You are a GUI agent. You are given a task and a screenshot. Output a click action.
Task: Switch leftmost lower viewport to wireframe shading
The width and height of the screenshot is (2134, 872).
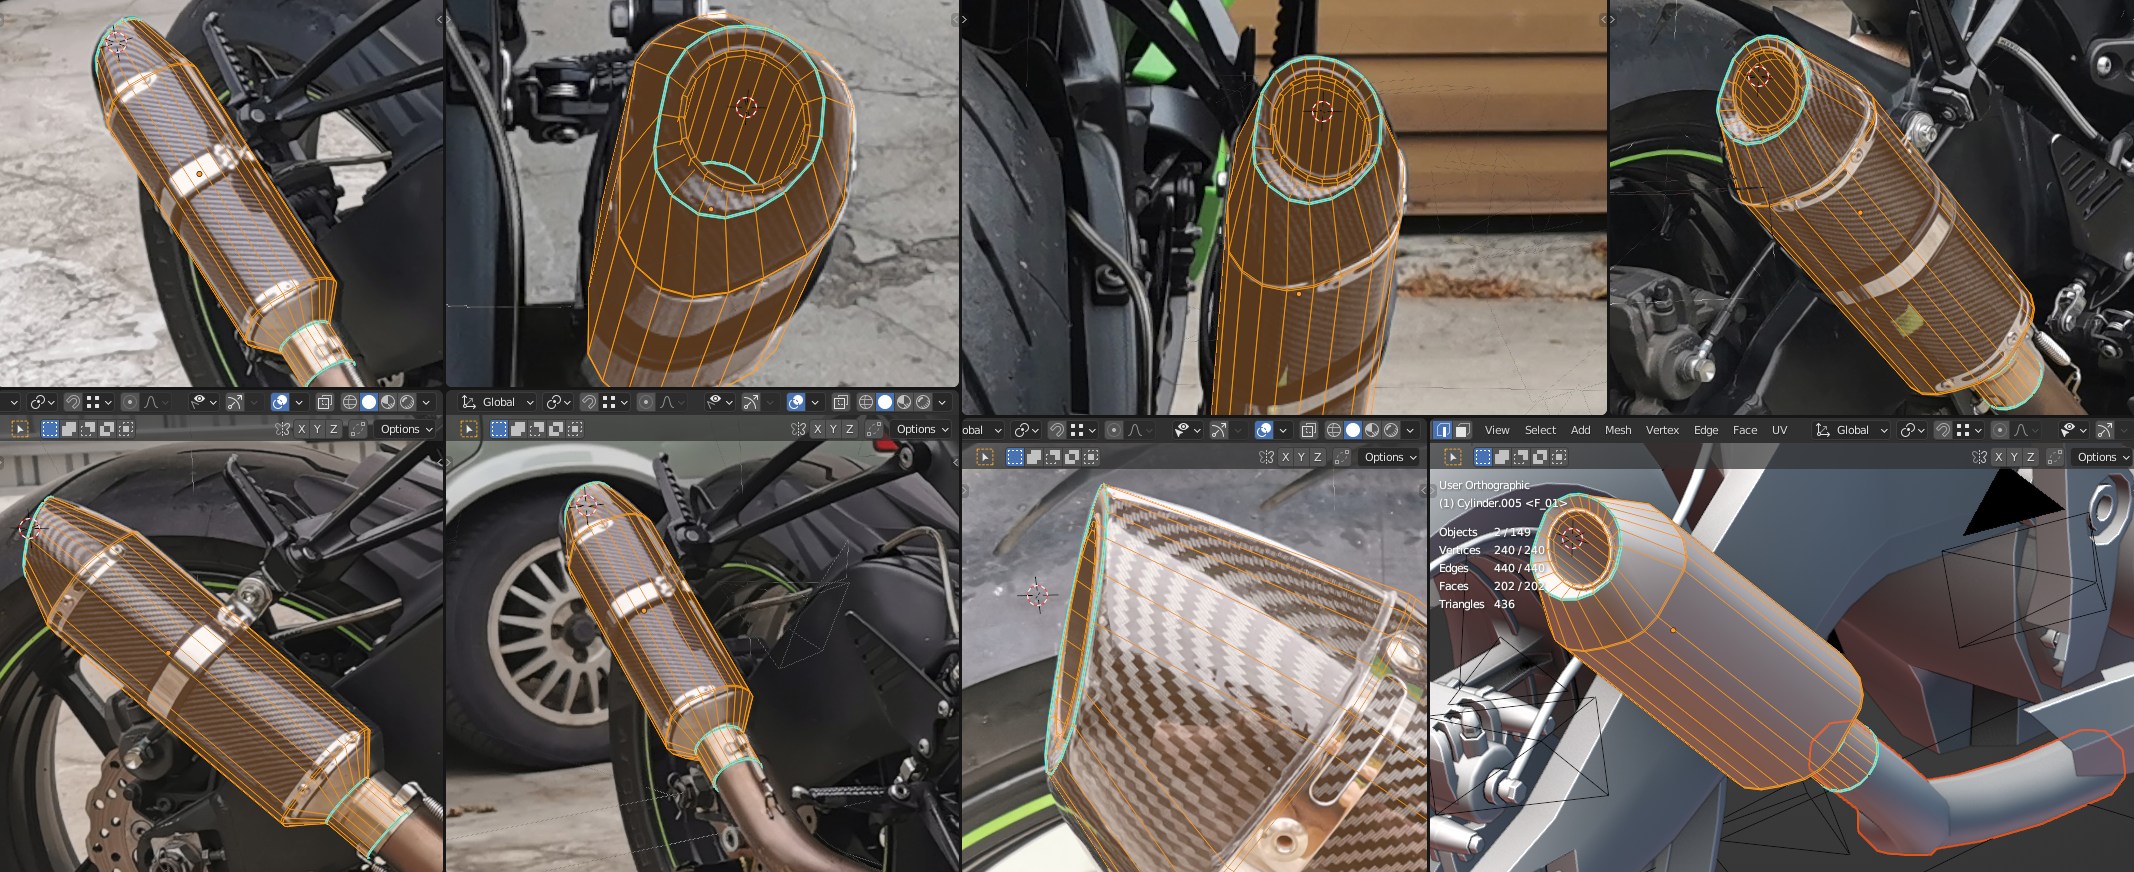[350, 402]
